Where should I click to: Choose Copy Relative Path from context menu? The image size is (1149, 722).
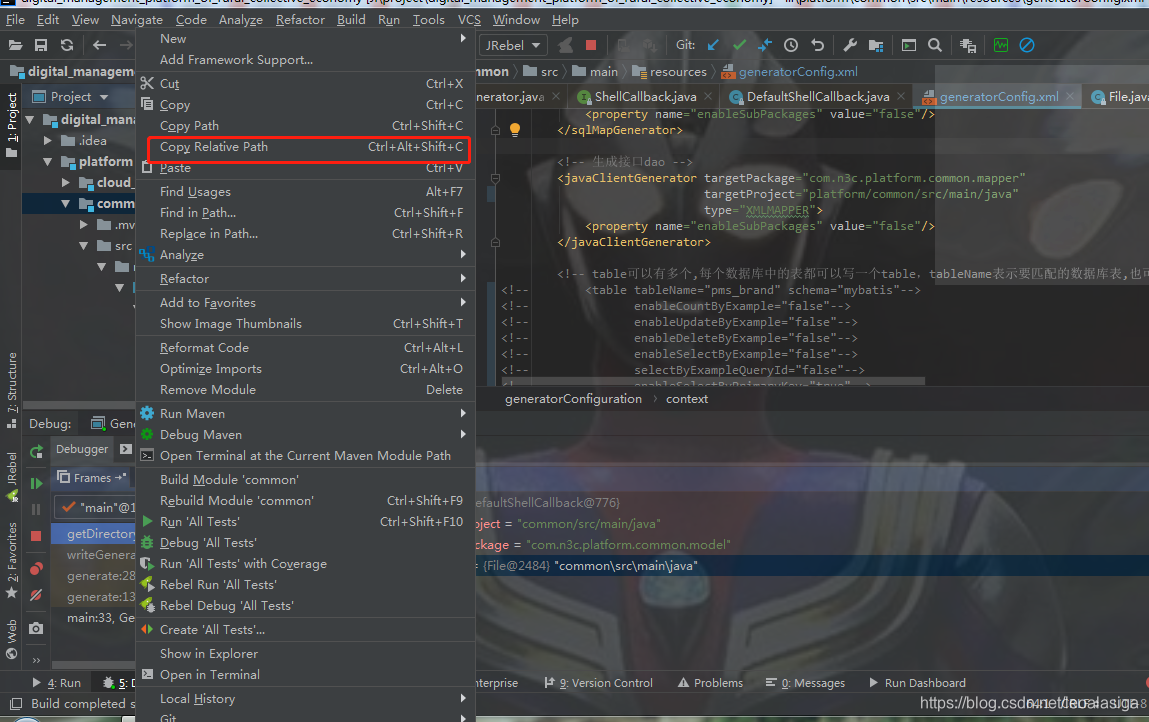(306, 147)
